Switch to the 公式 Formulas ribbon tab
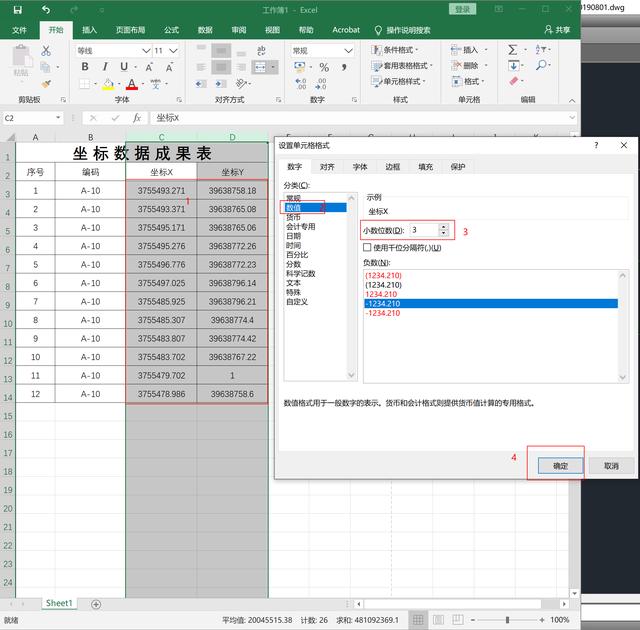The image size is (640, 630). pyautogui.click(x=171, y=30)
